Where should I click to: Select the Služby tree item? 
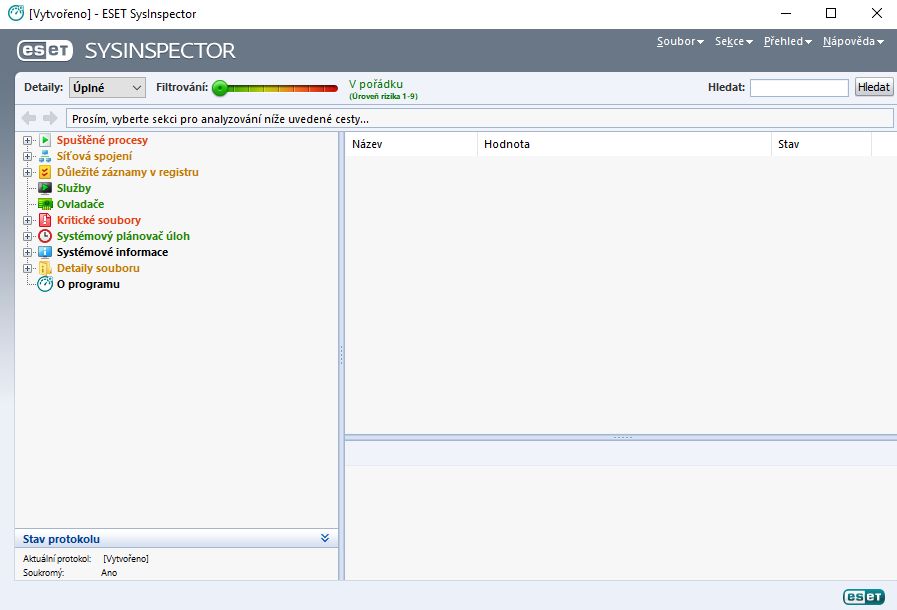pyautogui.click(x=74, y=188)
